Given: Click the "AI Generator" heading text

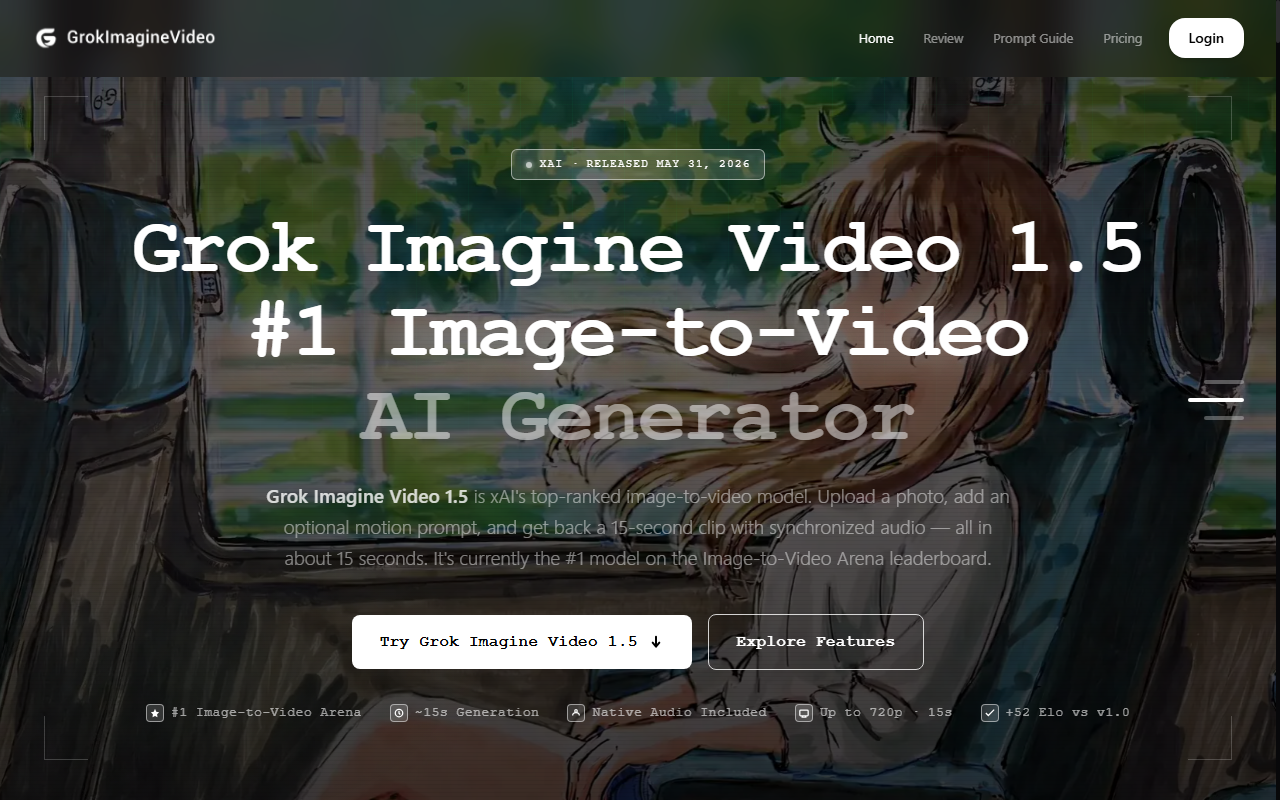Looking at the screenshot, I should [x=638, y=417].
